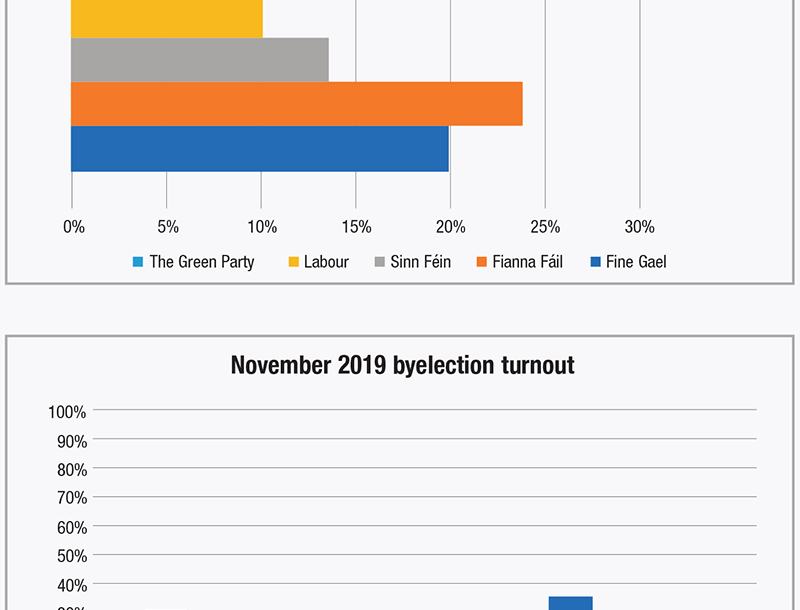Click the Green Party legend color swatch

pos(138,262)
